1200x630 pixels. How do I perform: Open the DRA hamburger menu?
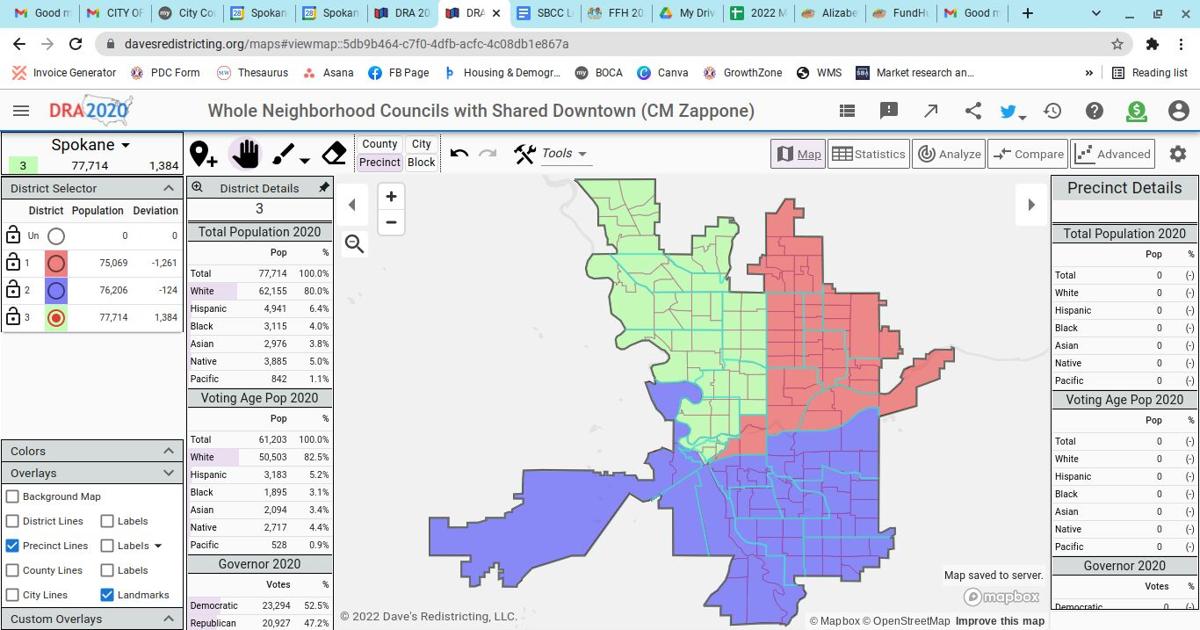tap(20, 111)
